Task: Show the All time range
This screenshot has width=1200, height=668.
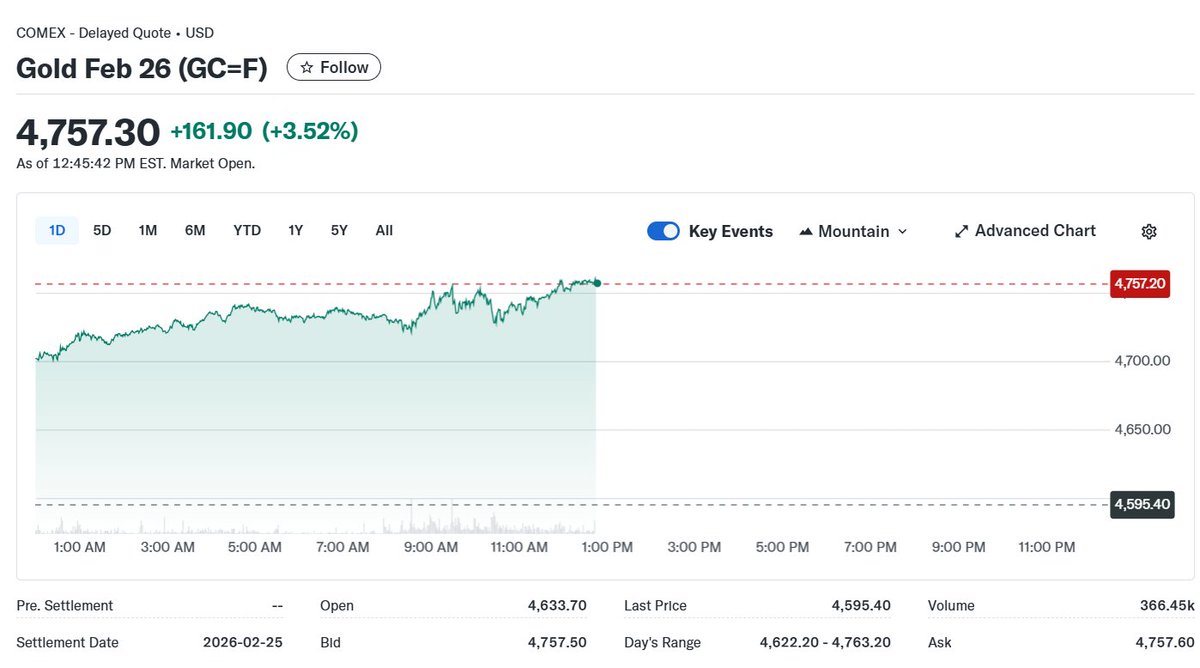Action: coord(384,230)
